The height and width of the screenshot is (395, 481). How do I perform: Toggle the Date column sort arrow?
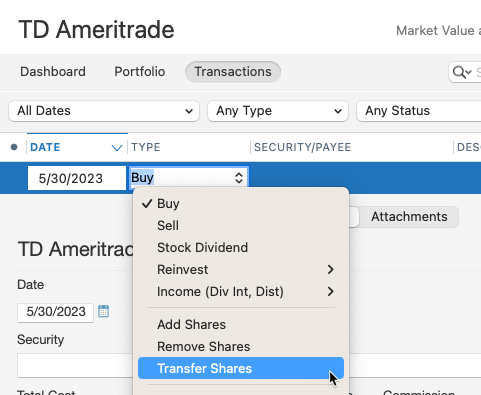[117, 147]
